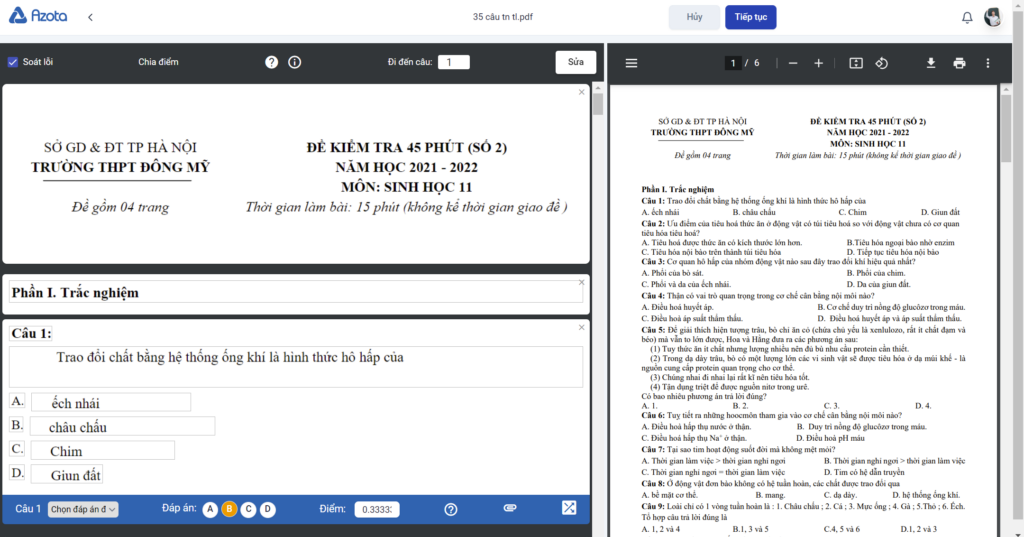Viewport: 1024px width, 537px height.
Task: Go back using the left chevron
Action: click(90, 17)
